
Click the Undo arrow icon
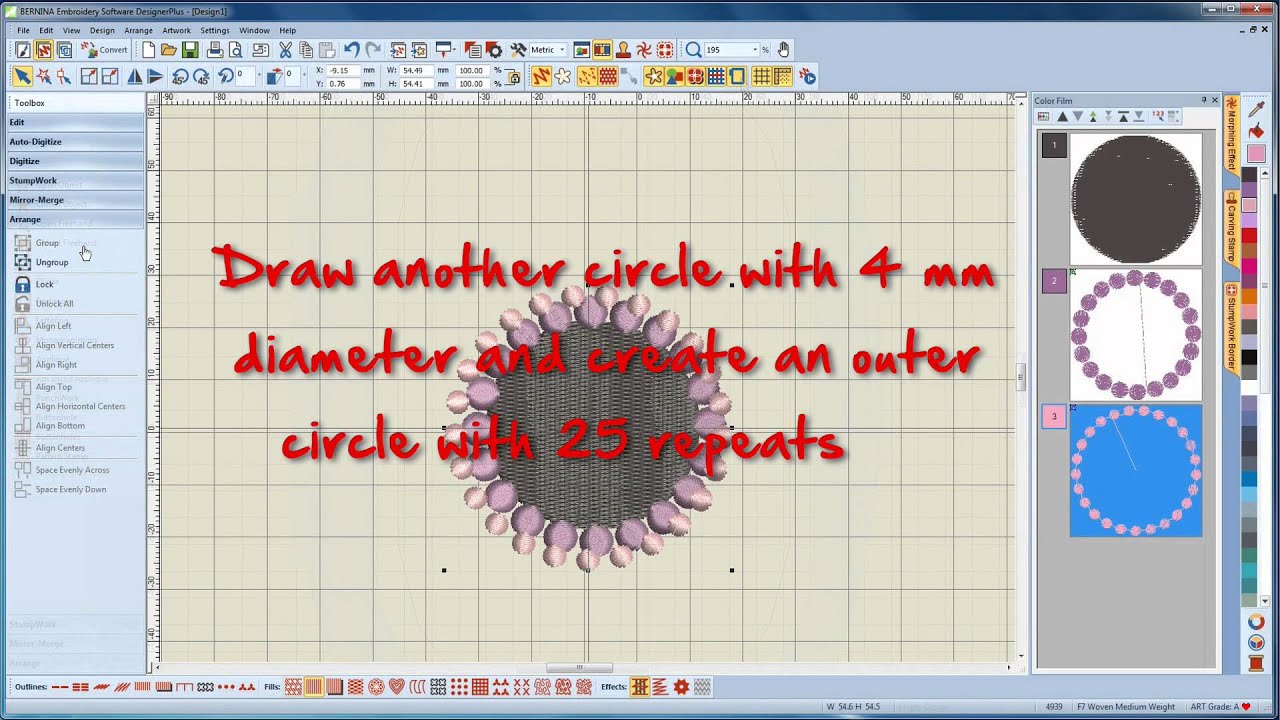[x=351, y=50]
